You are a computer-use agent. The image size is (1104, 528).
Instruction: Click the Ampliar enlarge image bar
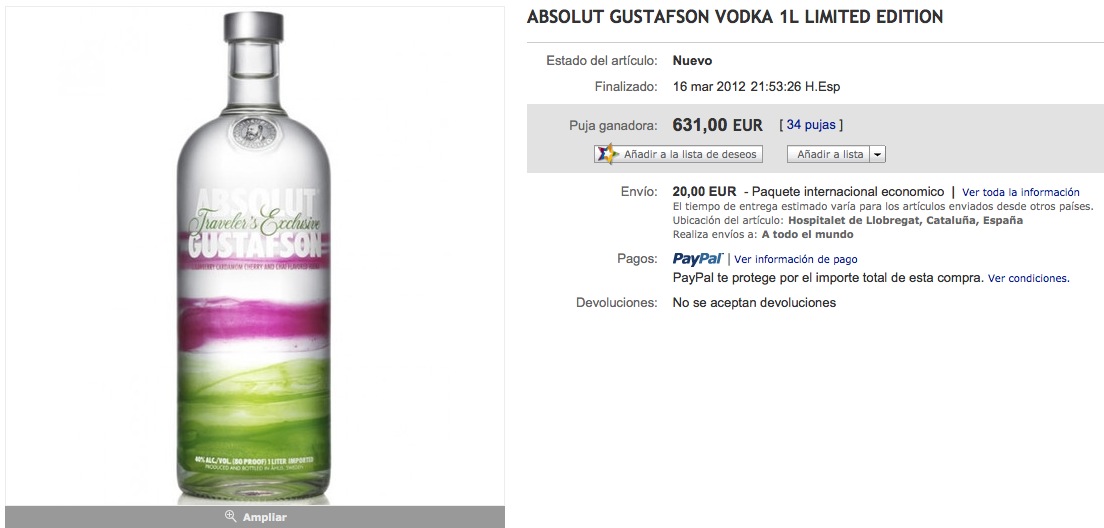click(x=255, y=517)
